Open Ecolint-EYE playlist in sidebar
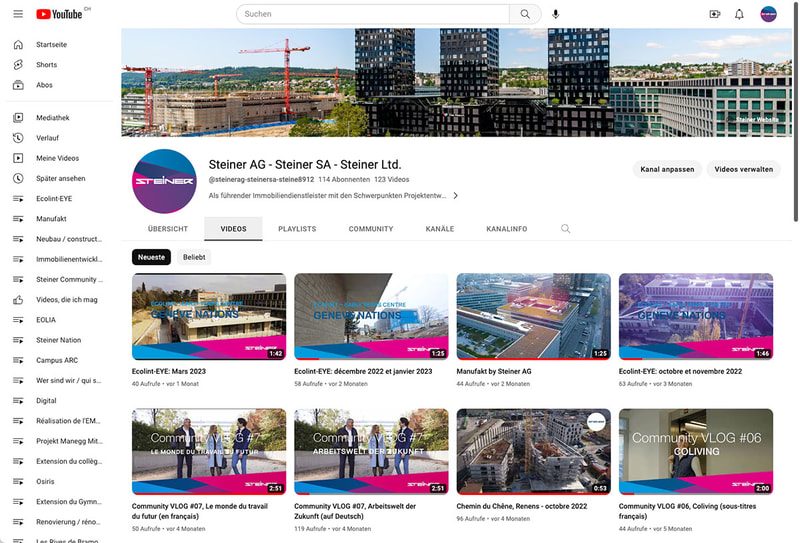The width and height of the screenshot is (800, 543). click(x=54, y=199)
